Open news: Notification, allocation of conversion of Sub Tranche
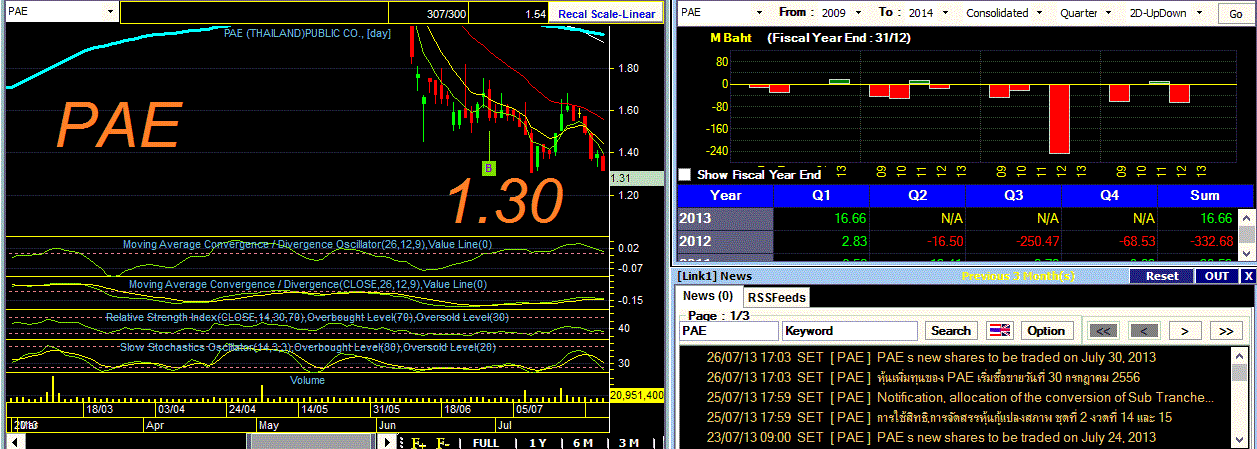1257x449 pixels. click(x=961, y=397)
